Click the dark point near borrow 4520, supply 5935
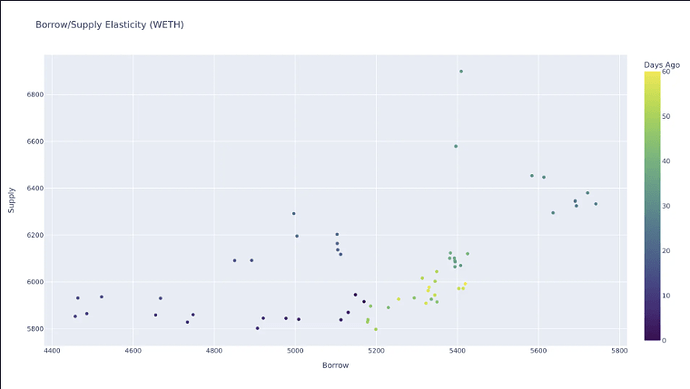The height and width of the screenshot is (389, 690). 102,297
